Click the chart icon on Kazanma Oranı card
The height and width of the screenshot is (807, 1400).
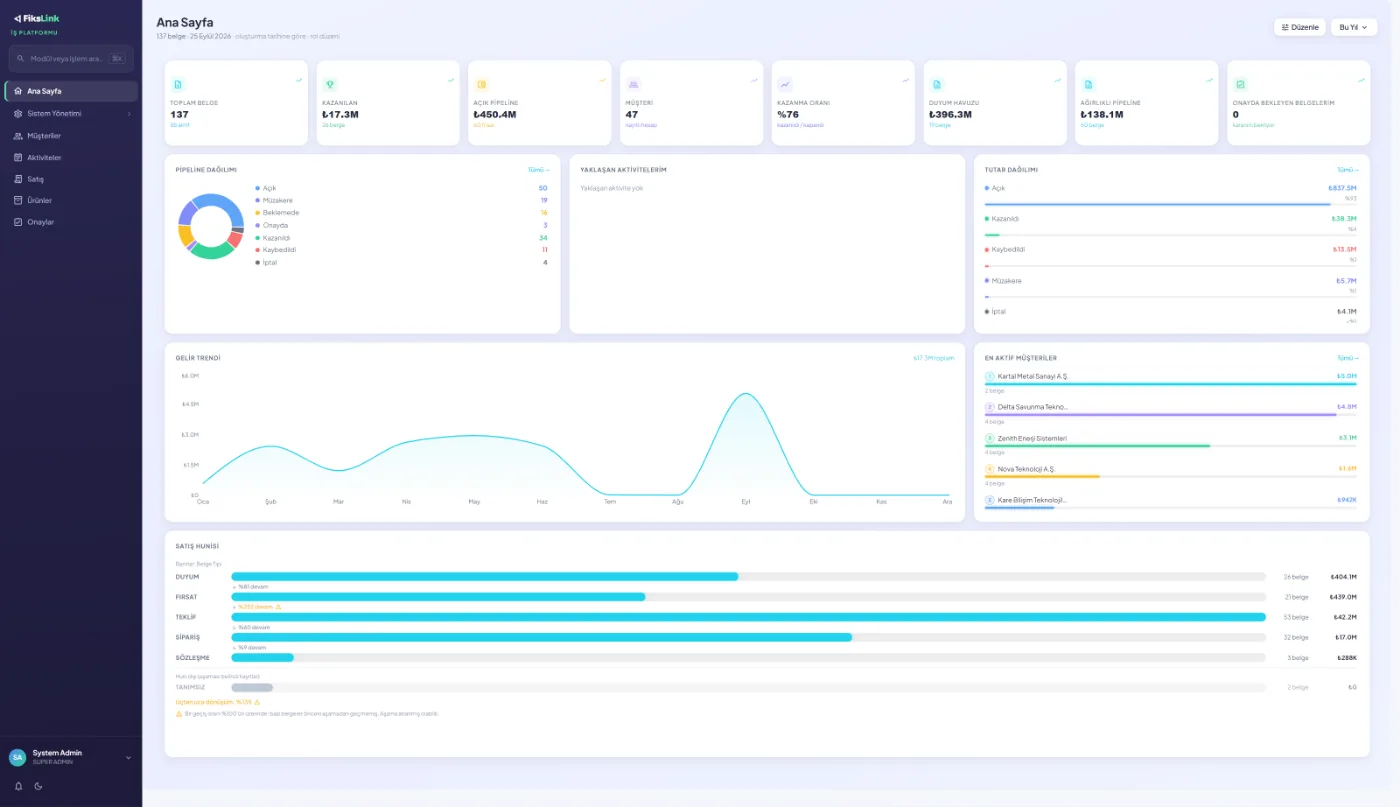pos(785,85)
